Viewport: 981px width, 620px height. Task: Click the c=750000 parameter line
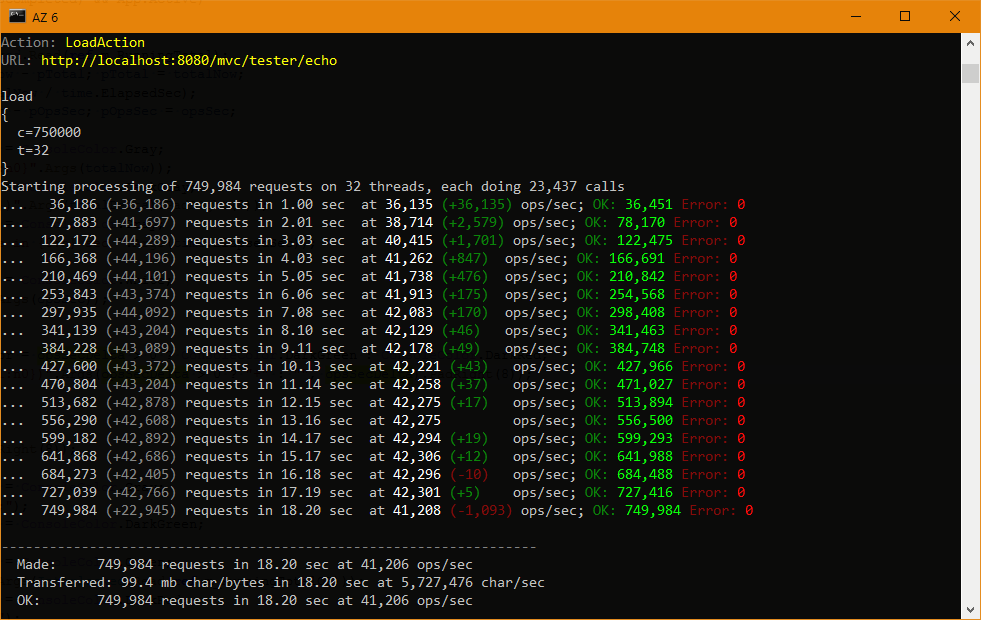[x=49, y=133]
